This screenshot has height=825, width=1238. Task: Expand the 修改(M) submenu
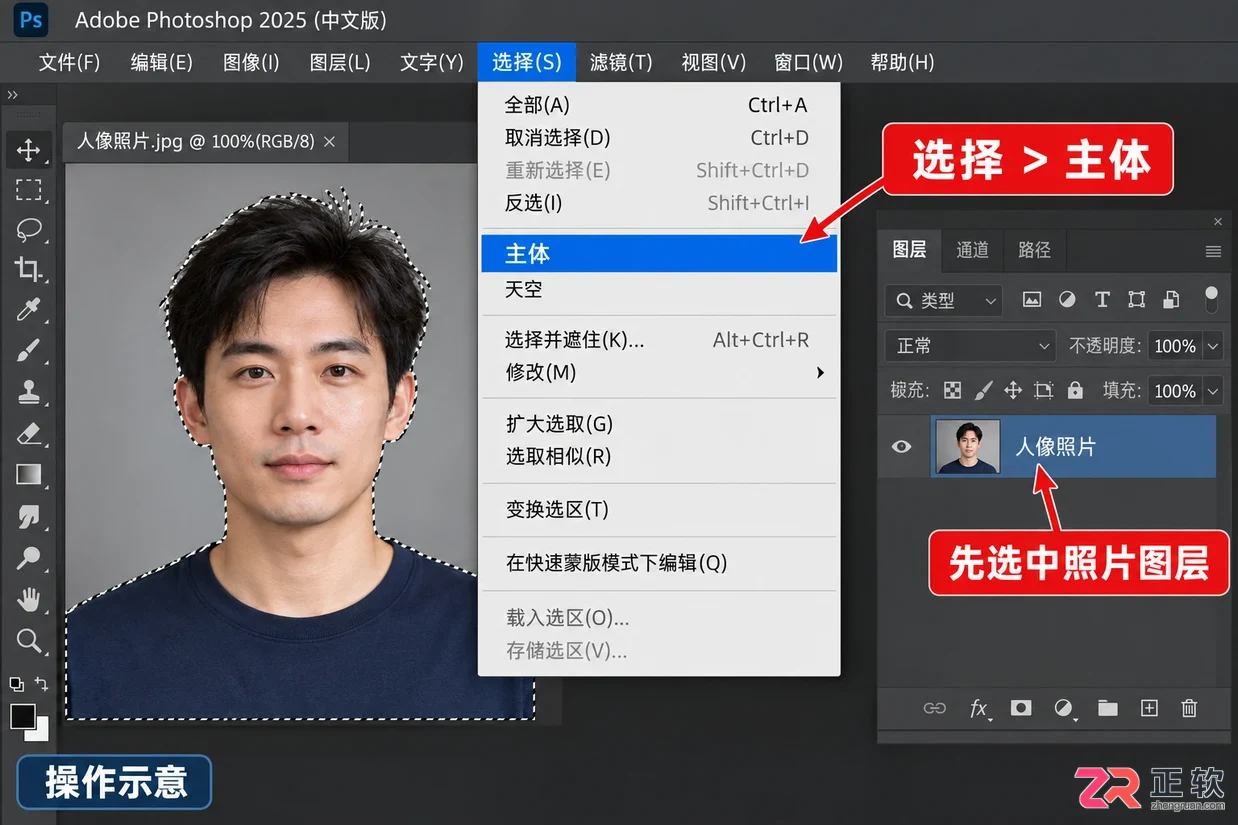coord(658,372)
